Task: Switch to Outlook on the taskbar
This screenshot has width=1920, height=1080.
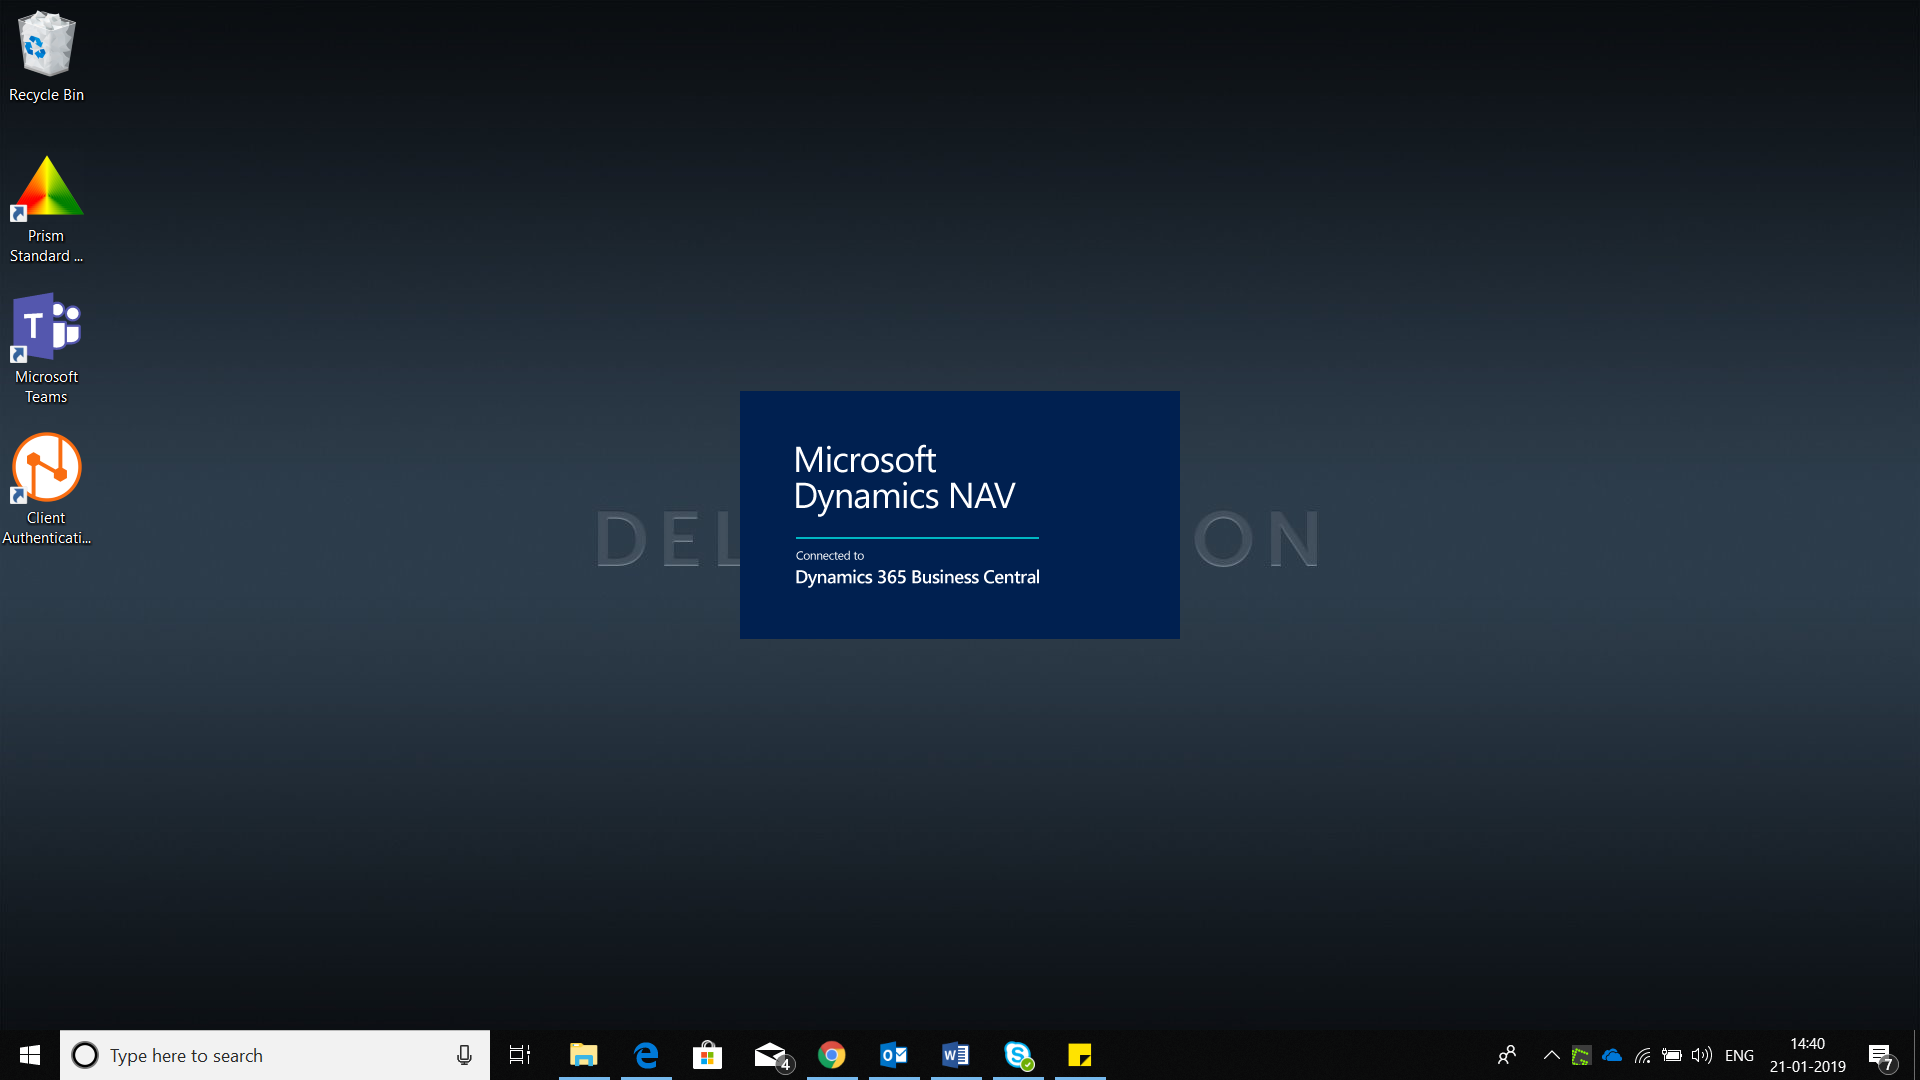Action: pos(894,1055)
